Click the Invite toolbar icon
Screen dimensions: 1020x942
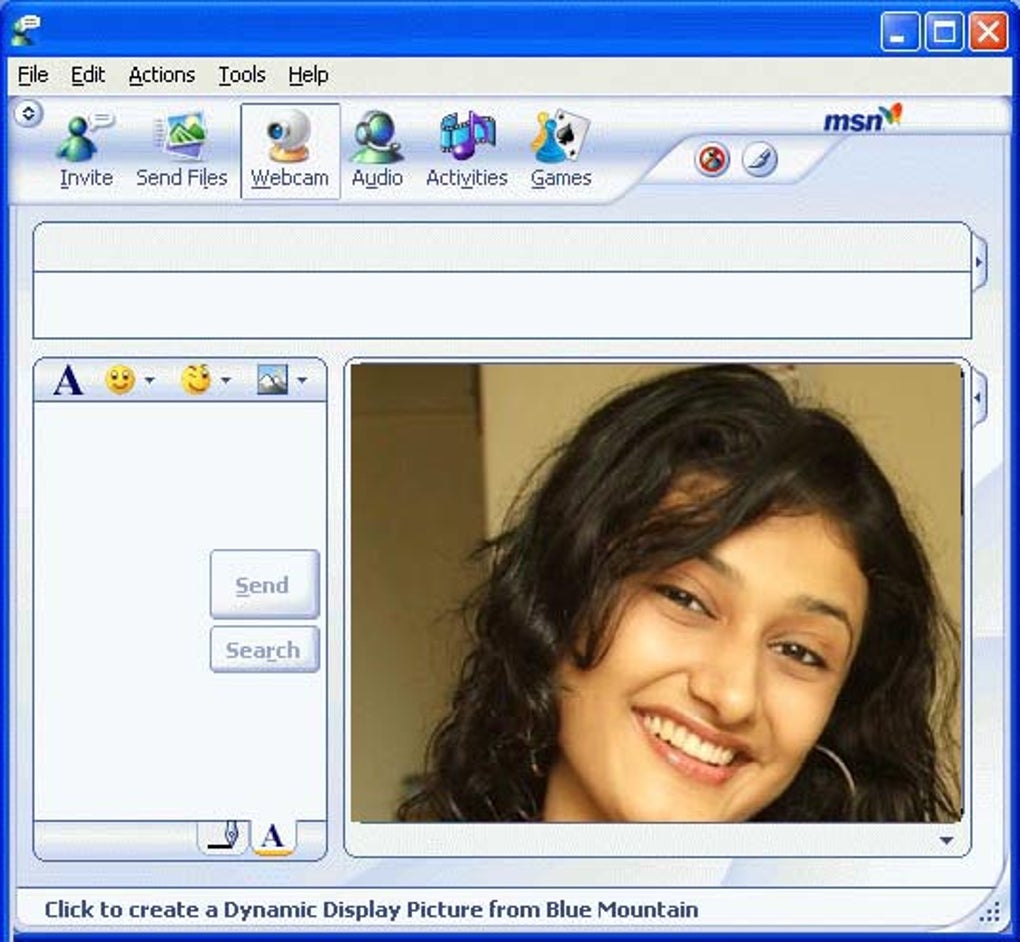(86, 150)
